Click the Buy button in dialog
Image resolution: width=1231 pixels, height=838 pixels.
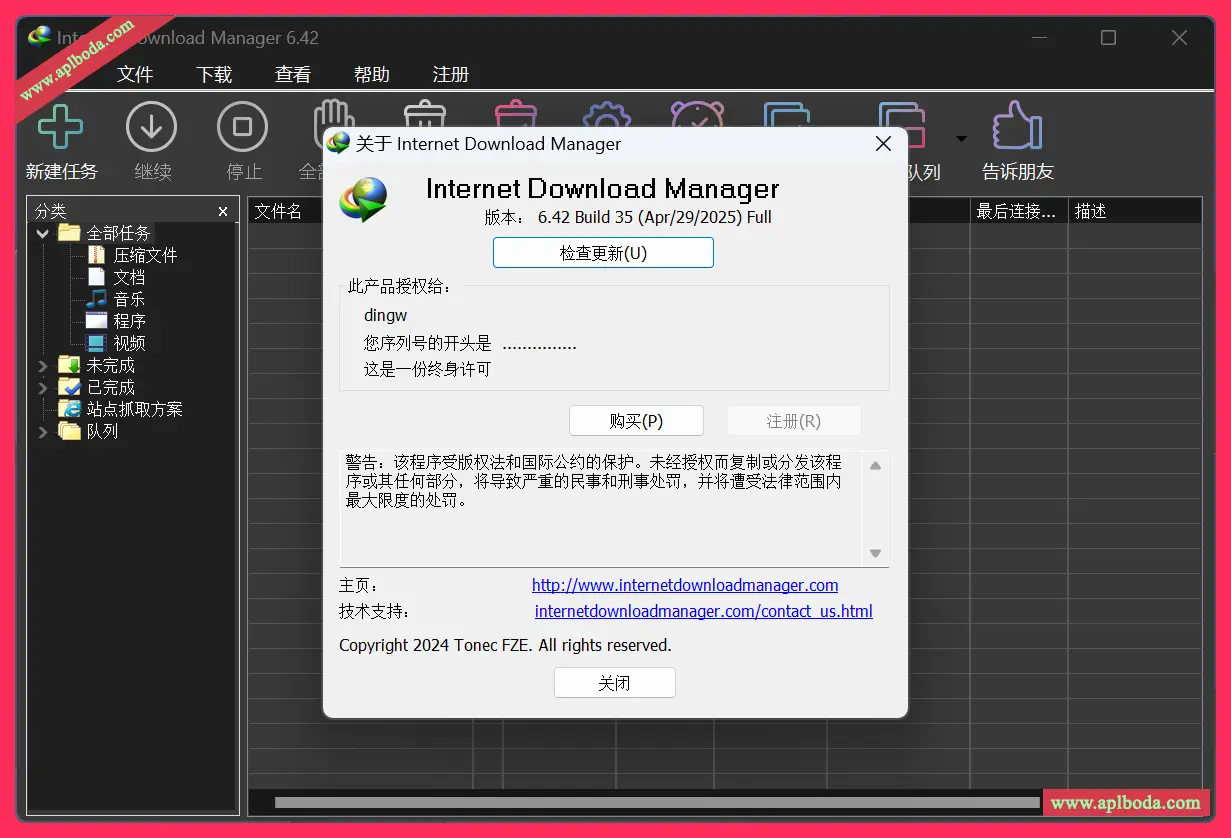pyautogui.click(x=636, y=421)
